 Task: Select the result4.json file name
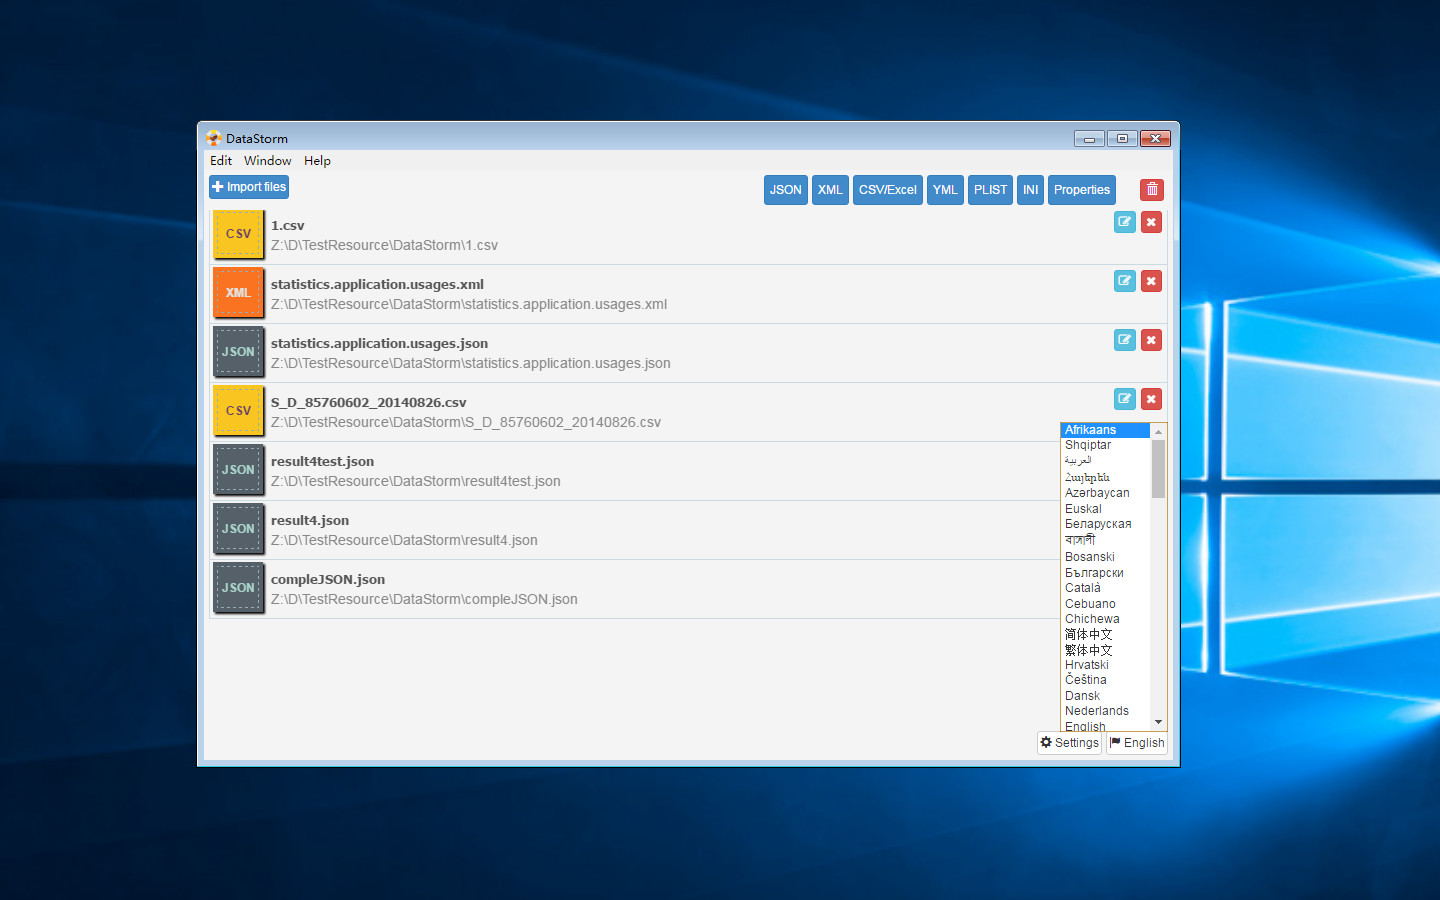click(310, 521)
